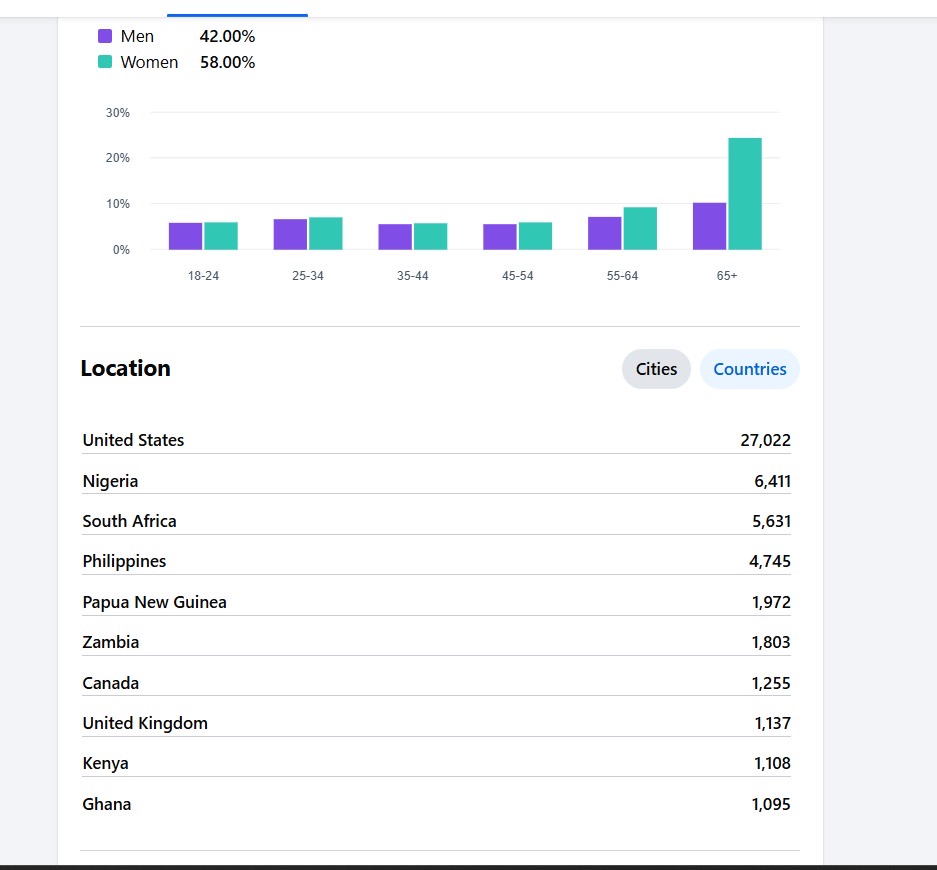This screenshot has width=937, height=870.
Task: Click the Men bar for 35-44
Action: tap(395, 237)
